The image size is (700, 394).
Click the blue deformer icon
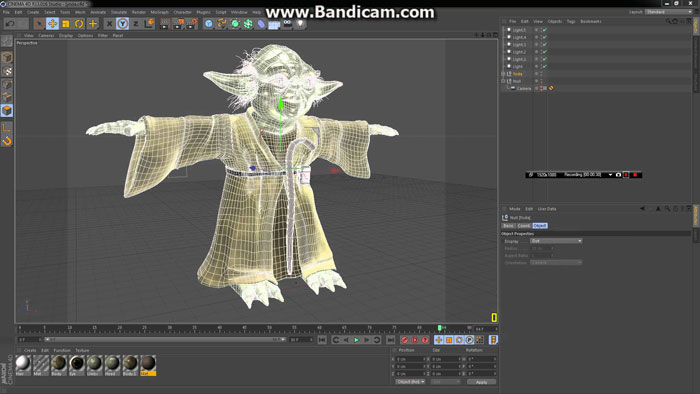tap(261, 24)
